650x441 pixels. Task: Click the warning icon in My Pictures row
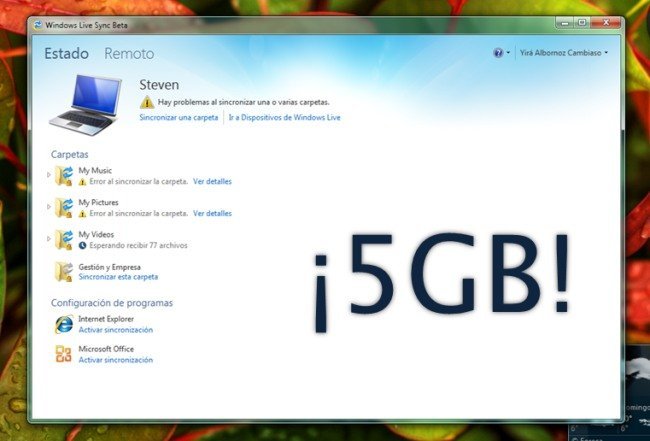point(82,213)
